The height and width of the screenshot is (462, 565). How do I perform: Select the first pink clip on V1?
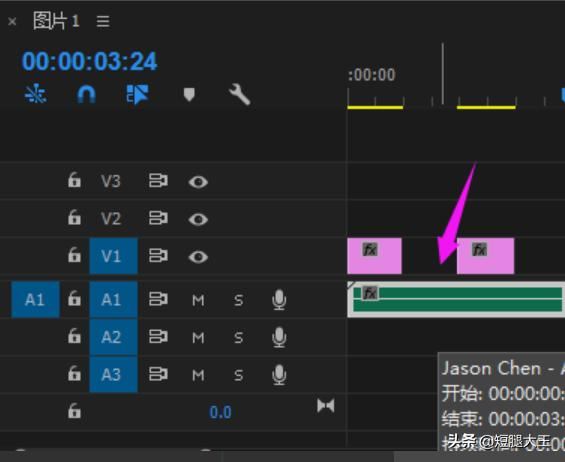pos(374,256)
